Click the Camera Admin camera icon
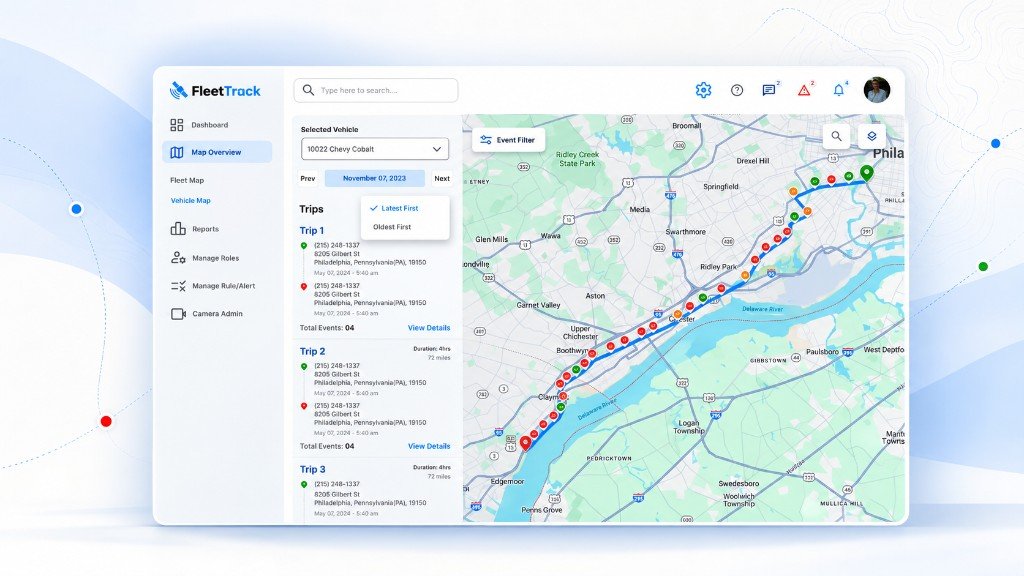This screenshot has width=1024, height=576. pyautogui.click(x=178, y=314)
